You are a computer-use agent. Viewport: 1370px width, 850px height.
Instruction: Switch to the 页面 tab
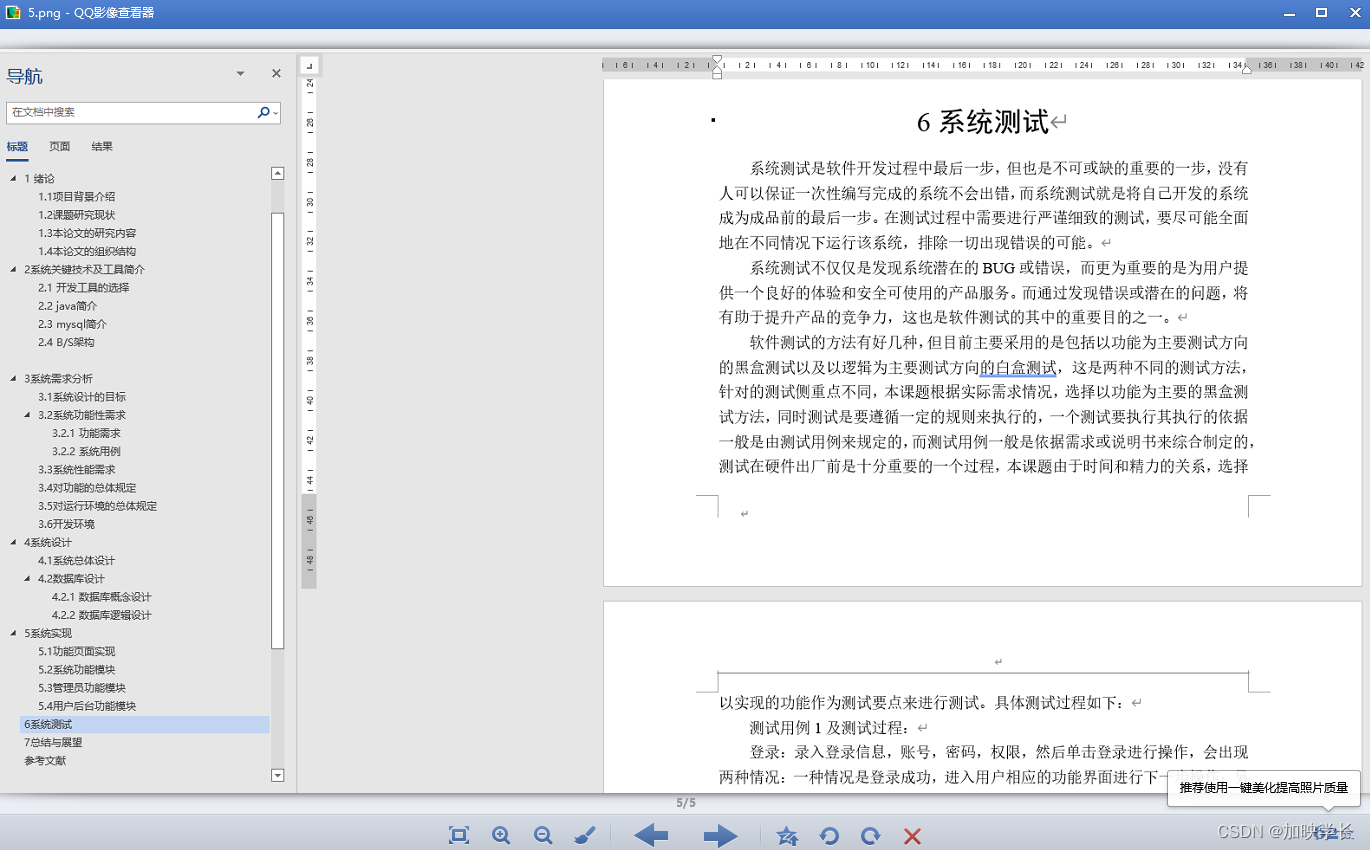point(58,146)
